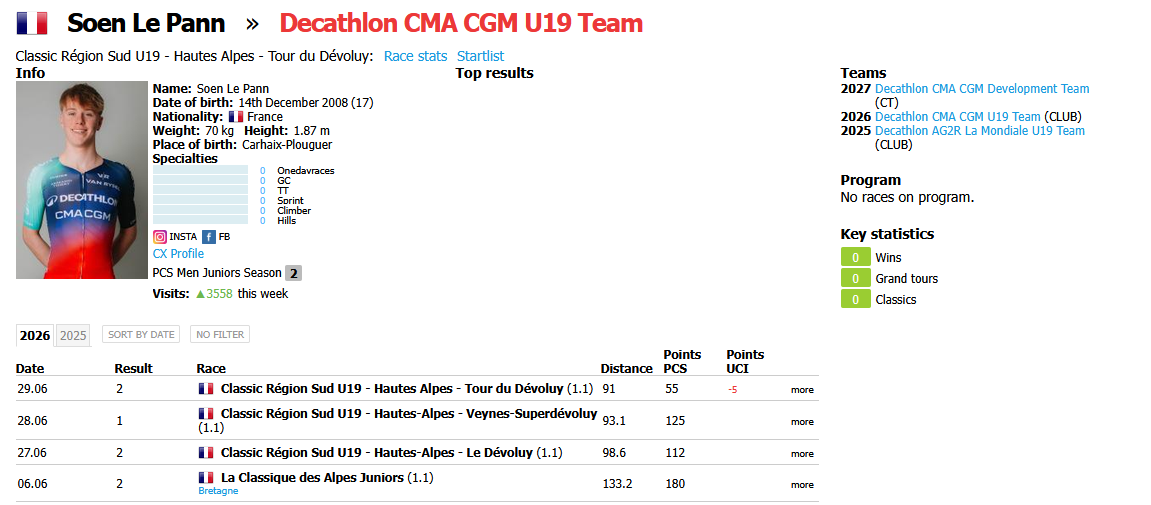This screenshot has height=505, width=1151.
Task: Click flag icon of La Classique des Alpes Juniors
Action: point(206,478)
